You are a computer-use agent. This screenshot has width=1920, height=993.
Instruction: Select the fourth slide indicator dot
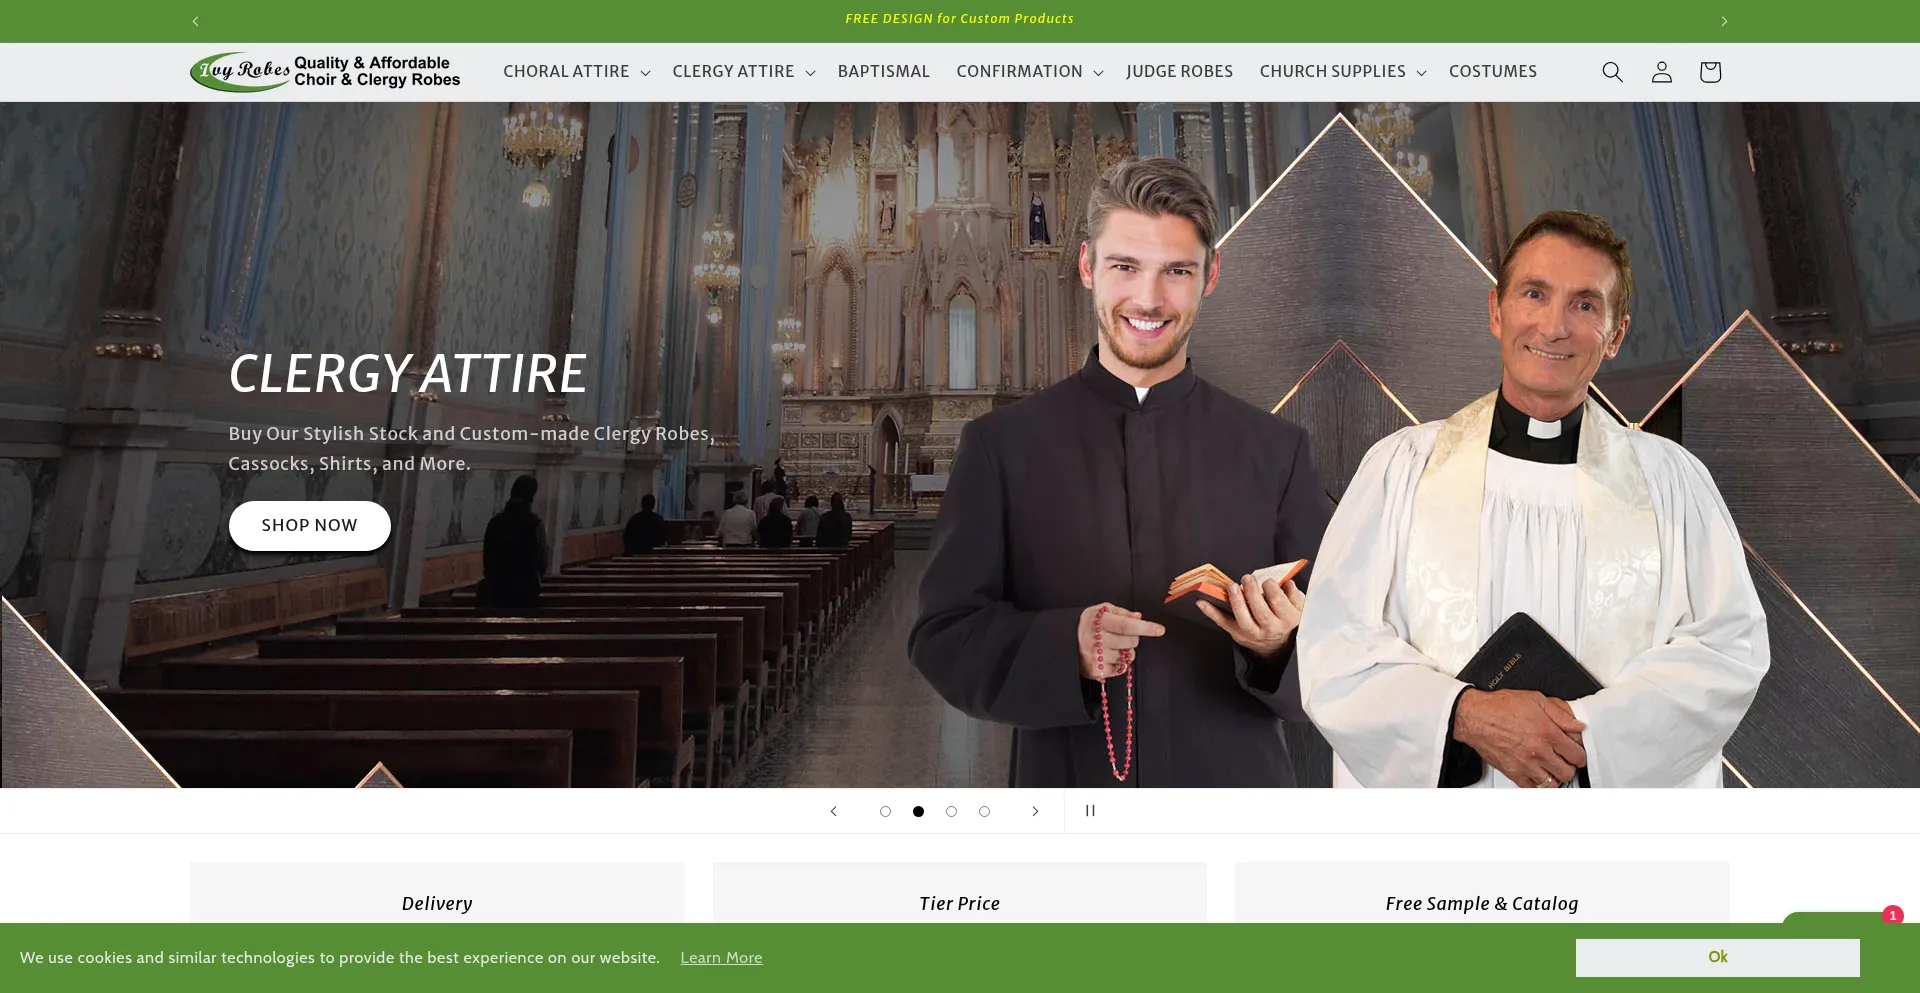[x=985, y=811]
